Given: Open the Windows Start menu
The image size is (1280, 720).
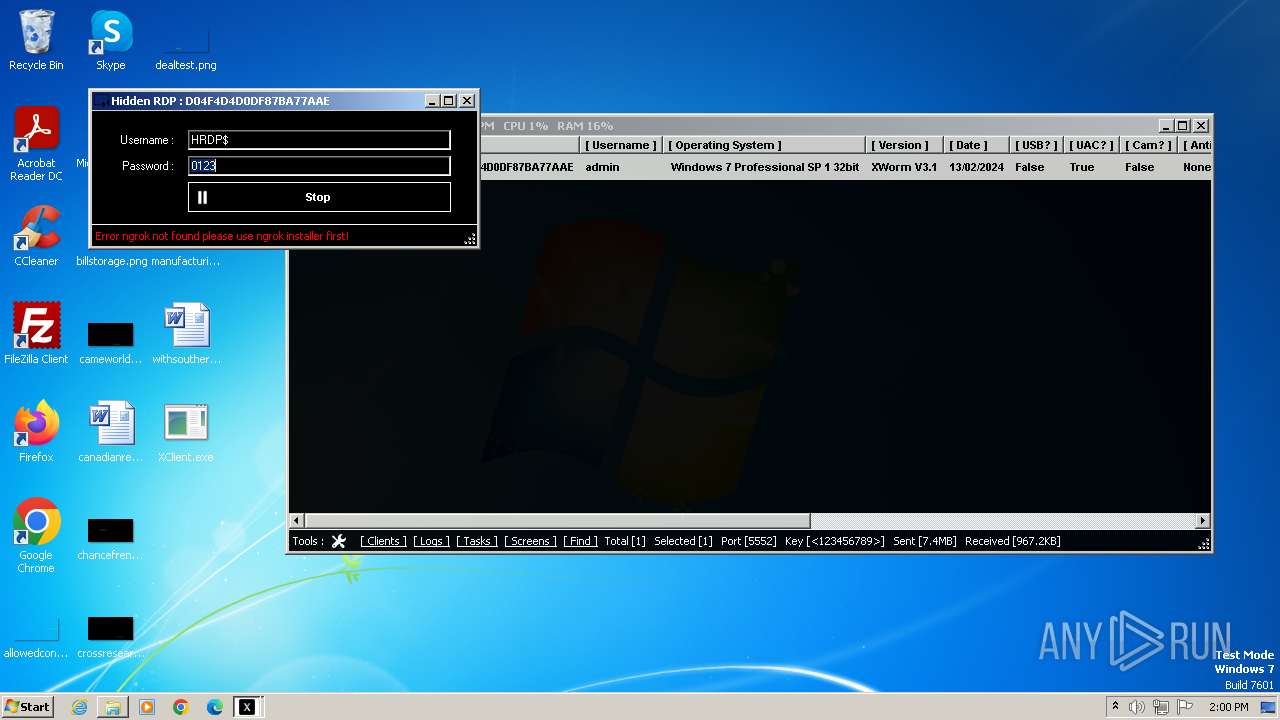Looking at the screenshot, I should coord(27,707).
